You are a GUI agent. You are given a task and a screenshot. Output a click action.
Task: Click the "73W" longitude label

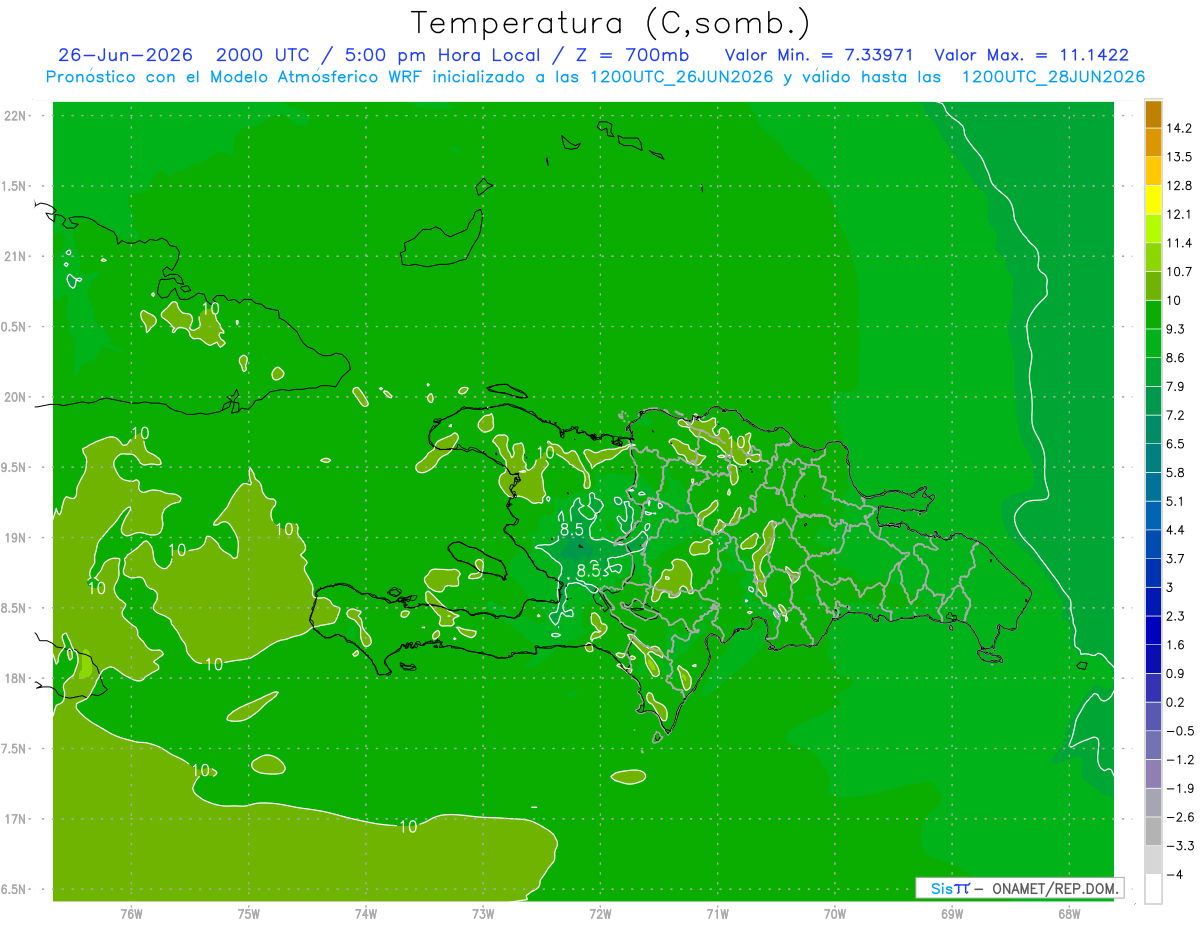click(x=483, y=913)
